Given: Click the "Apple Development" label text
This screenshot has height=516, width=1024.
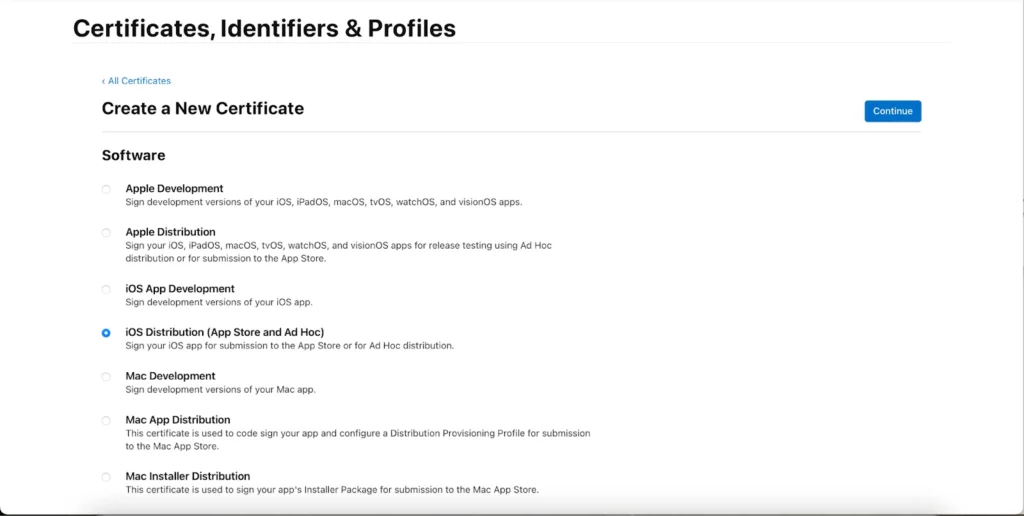Looking at the screenshot, I should click(174, 188).
